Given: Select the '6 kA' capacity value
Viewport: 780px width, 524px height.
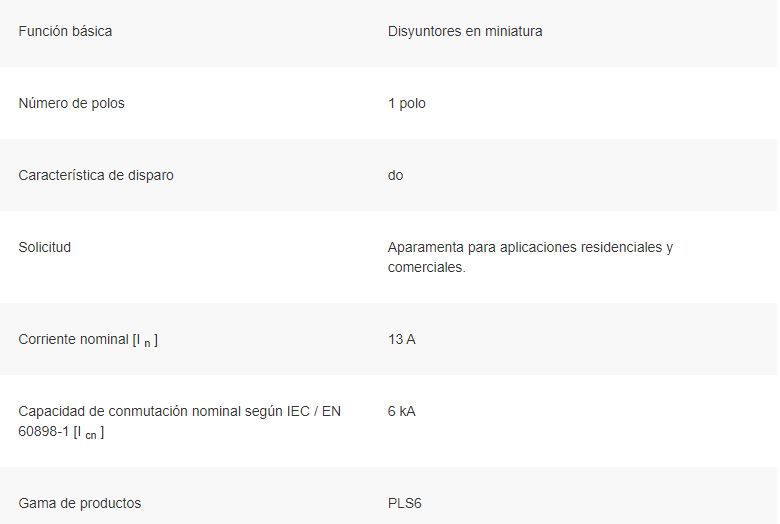Looking at the screenshot, I should [402, 412].
